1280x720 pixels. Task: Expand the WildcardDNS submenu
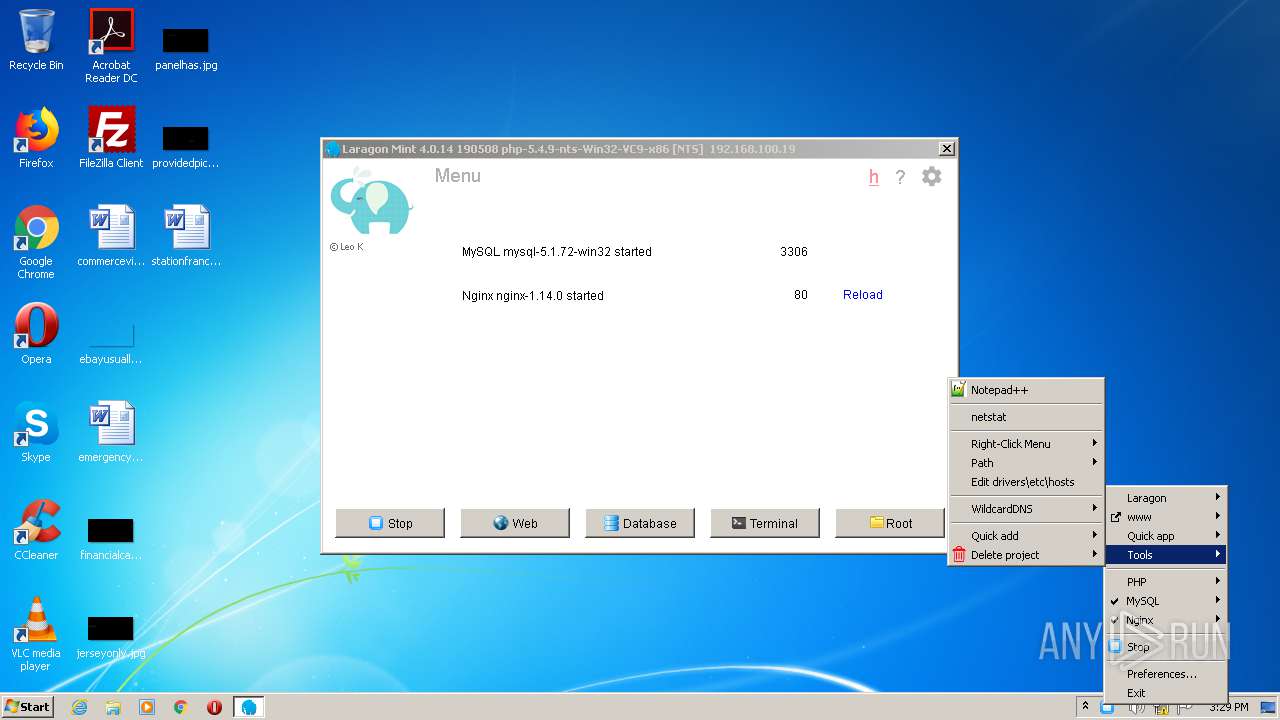(1026, 509)
